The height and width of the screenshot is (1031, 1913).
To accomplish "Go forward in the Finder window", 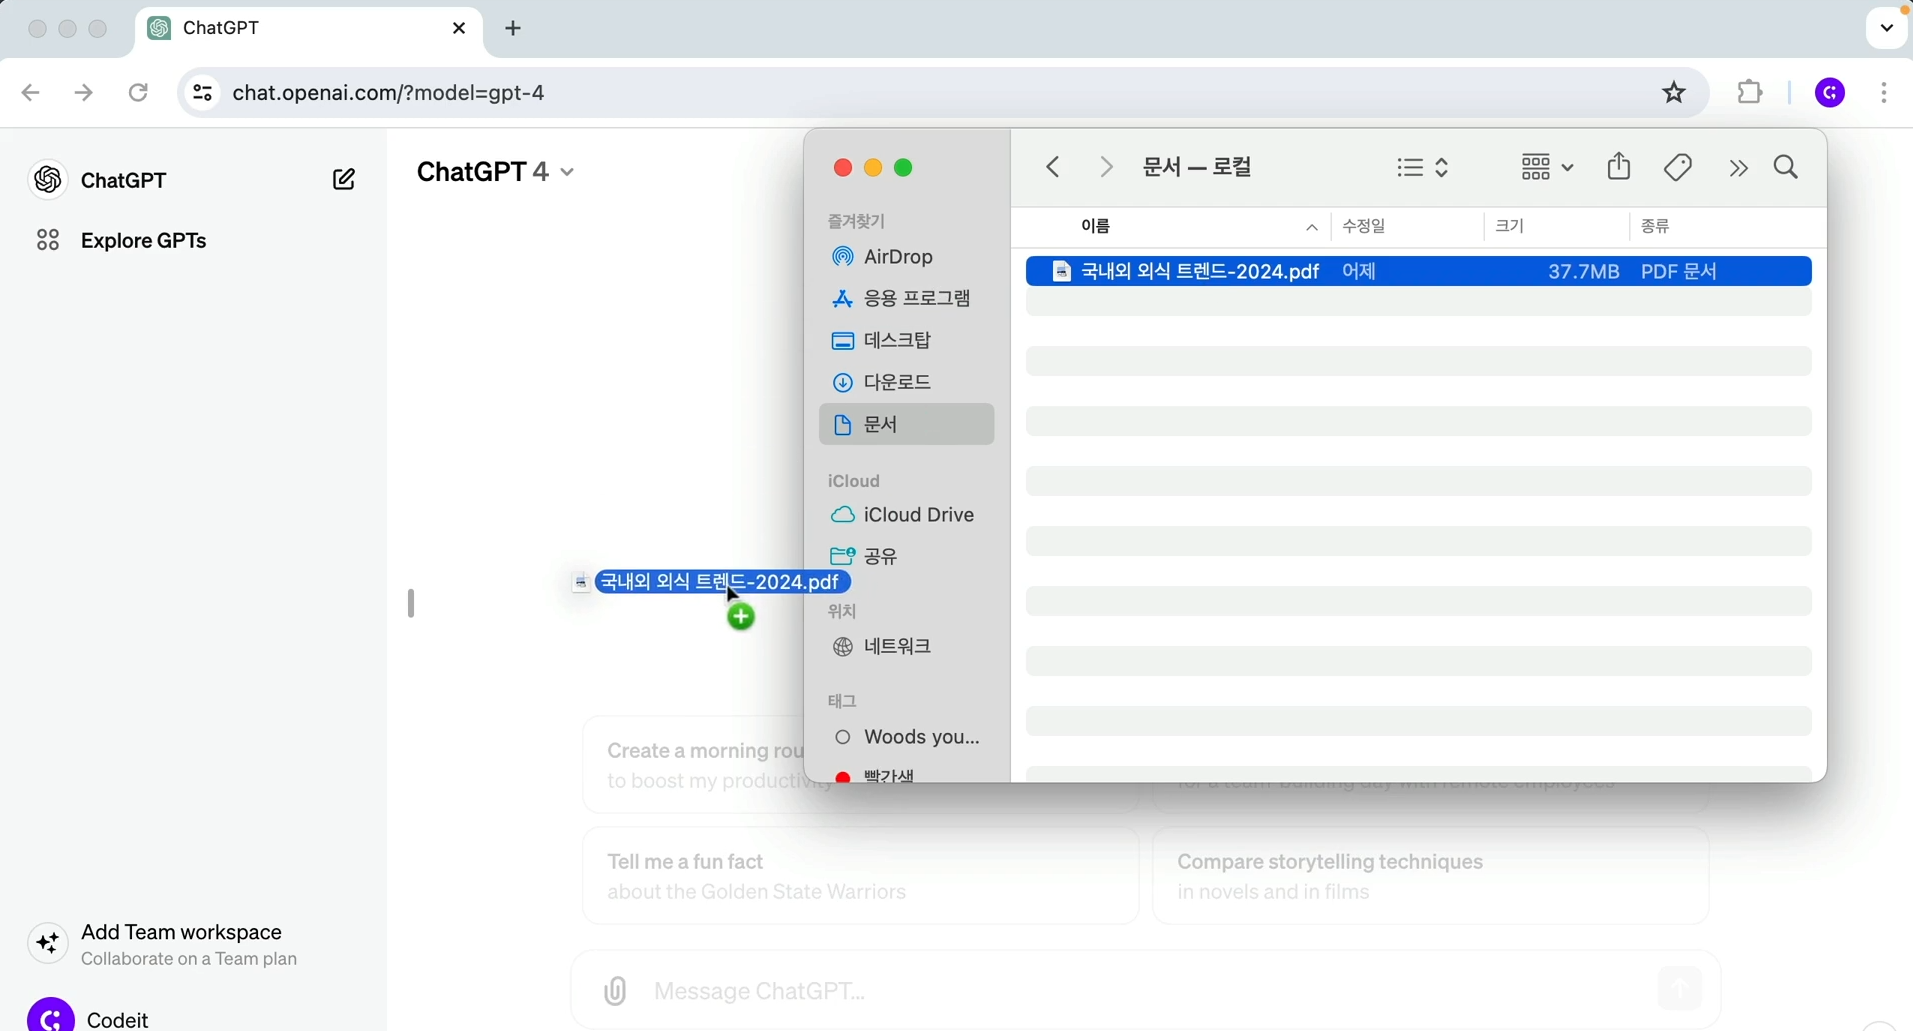I will pos(1105,167).
